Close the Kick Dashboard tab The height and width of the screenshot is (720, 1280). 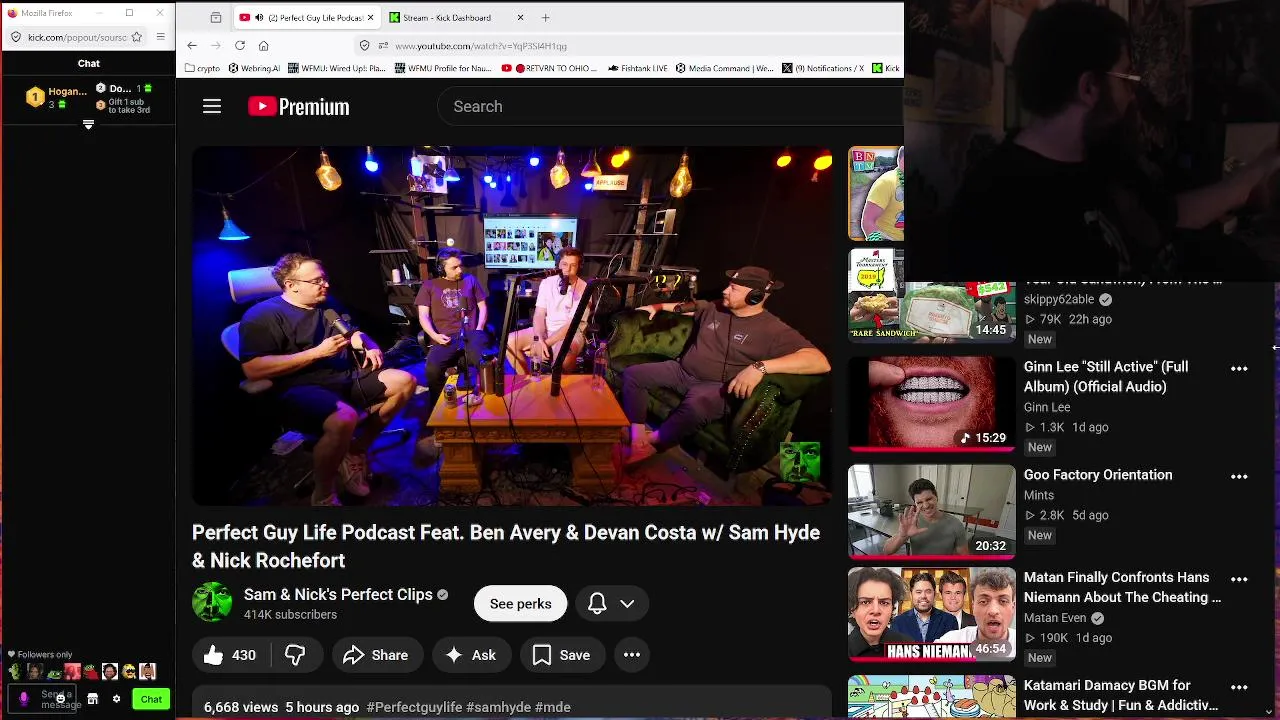tap(520, 17)
